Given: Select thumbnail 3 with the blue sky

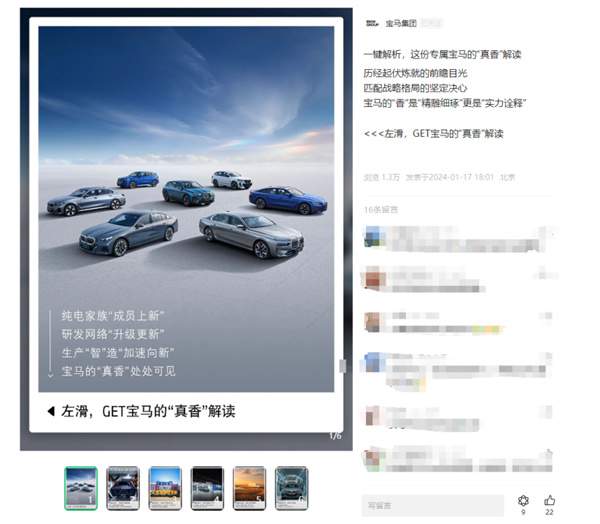Looking at the screenshot, I should tap(165, 488).
